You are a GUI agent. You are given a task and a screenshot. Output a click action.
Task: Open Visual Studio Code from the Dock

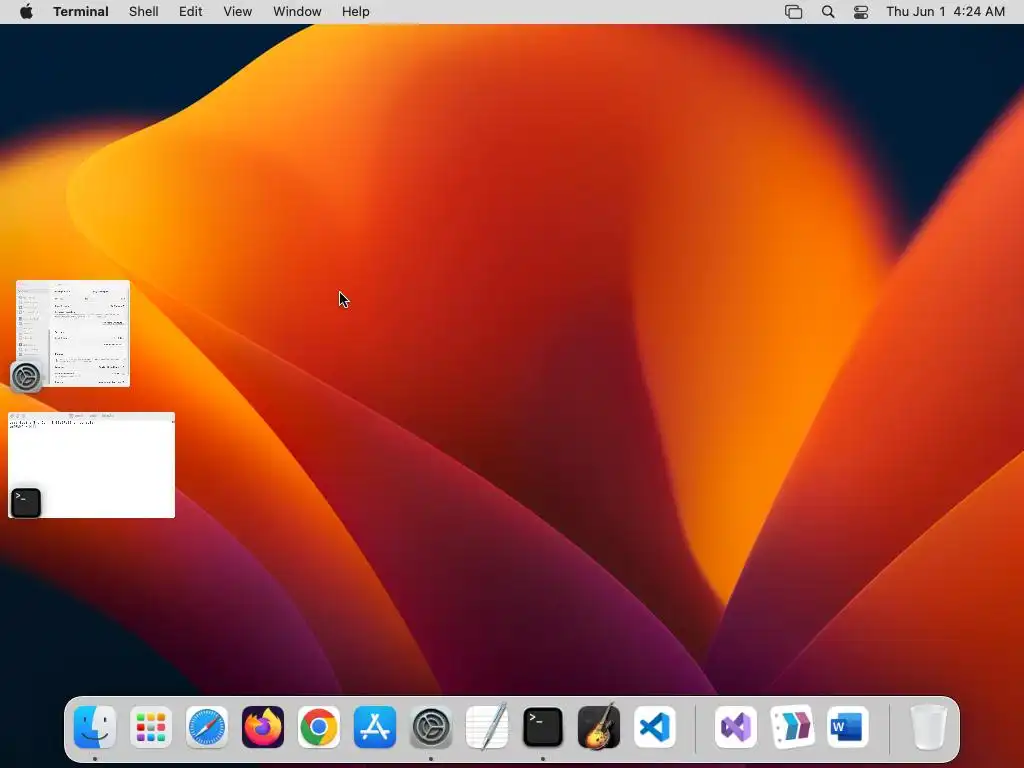click(655, 727)
